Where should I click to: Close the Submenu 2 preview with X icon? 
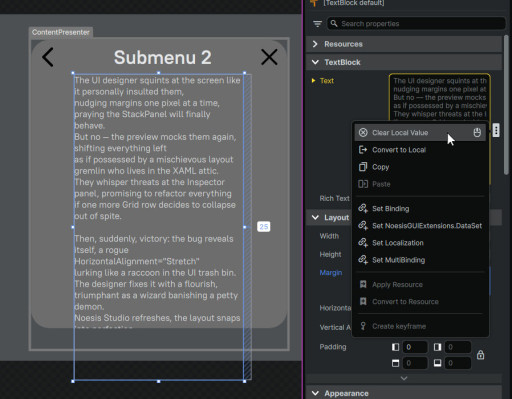269,57
